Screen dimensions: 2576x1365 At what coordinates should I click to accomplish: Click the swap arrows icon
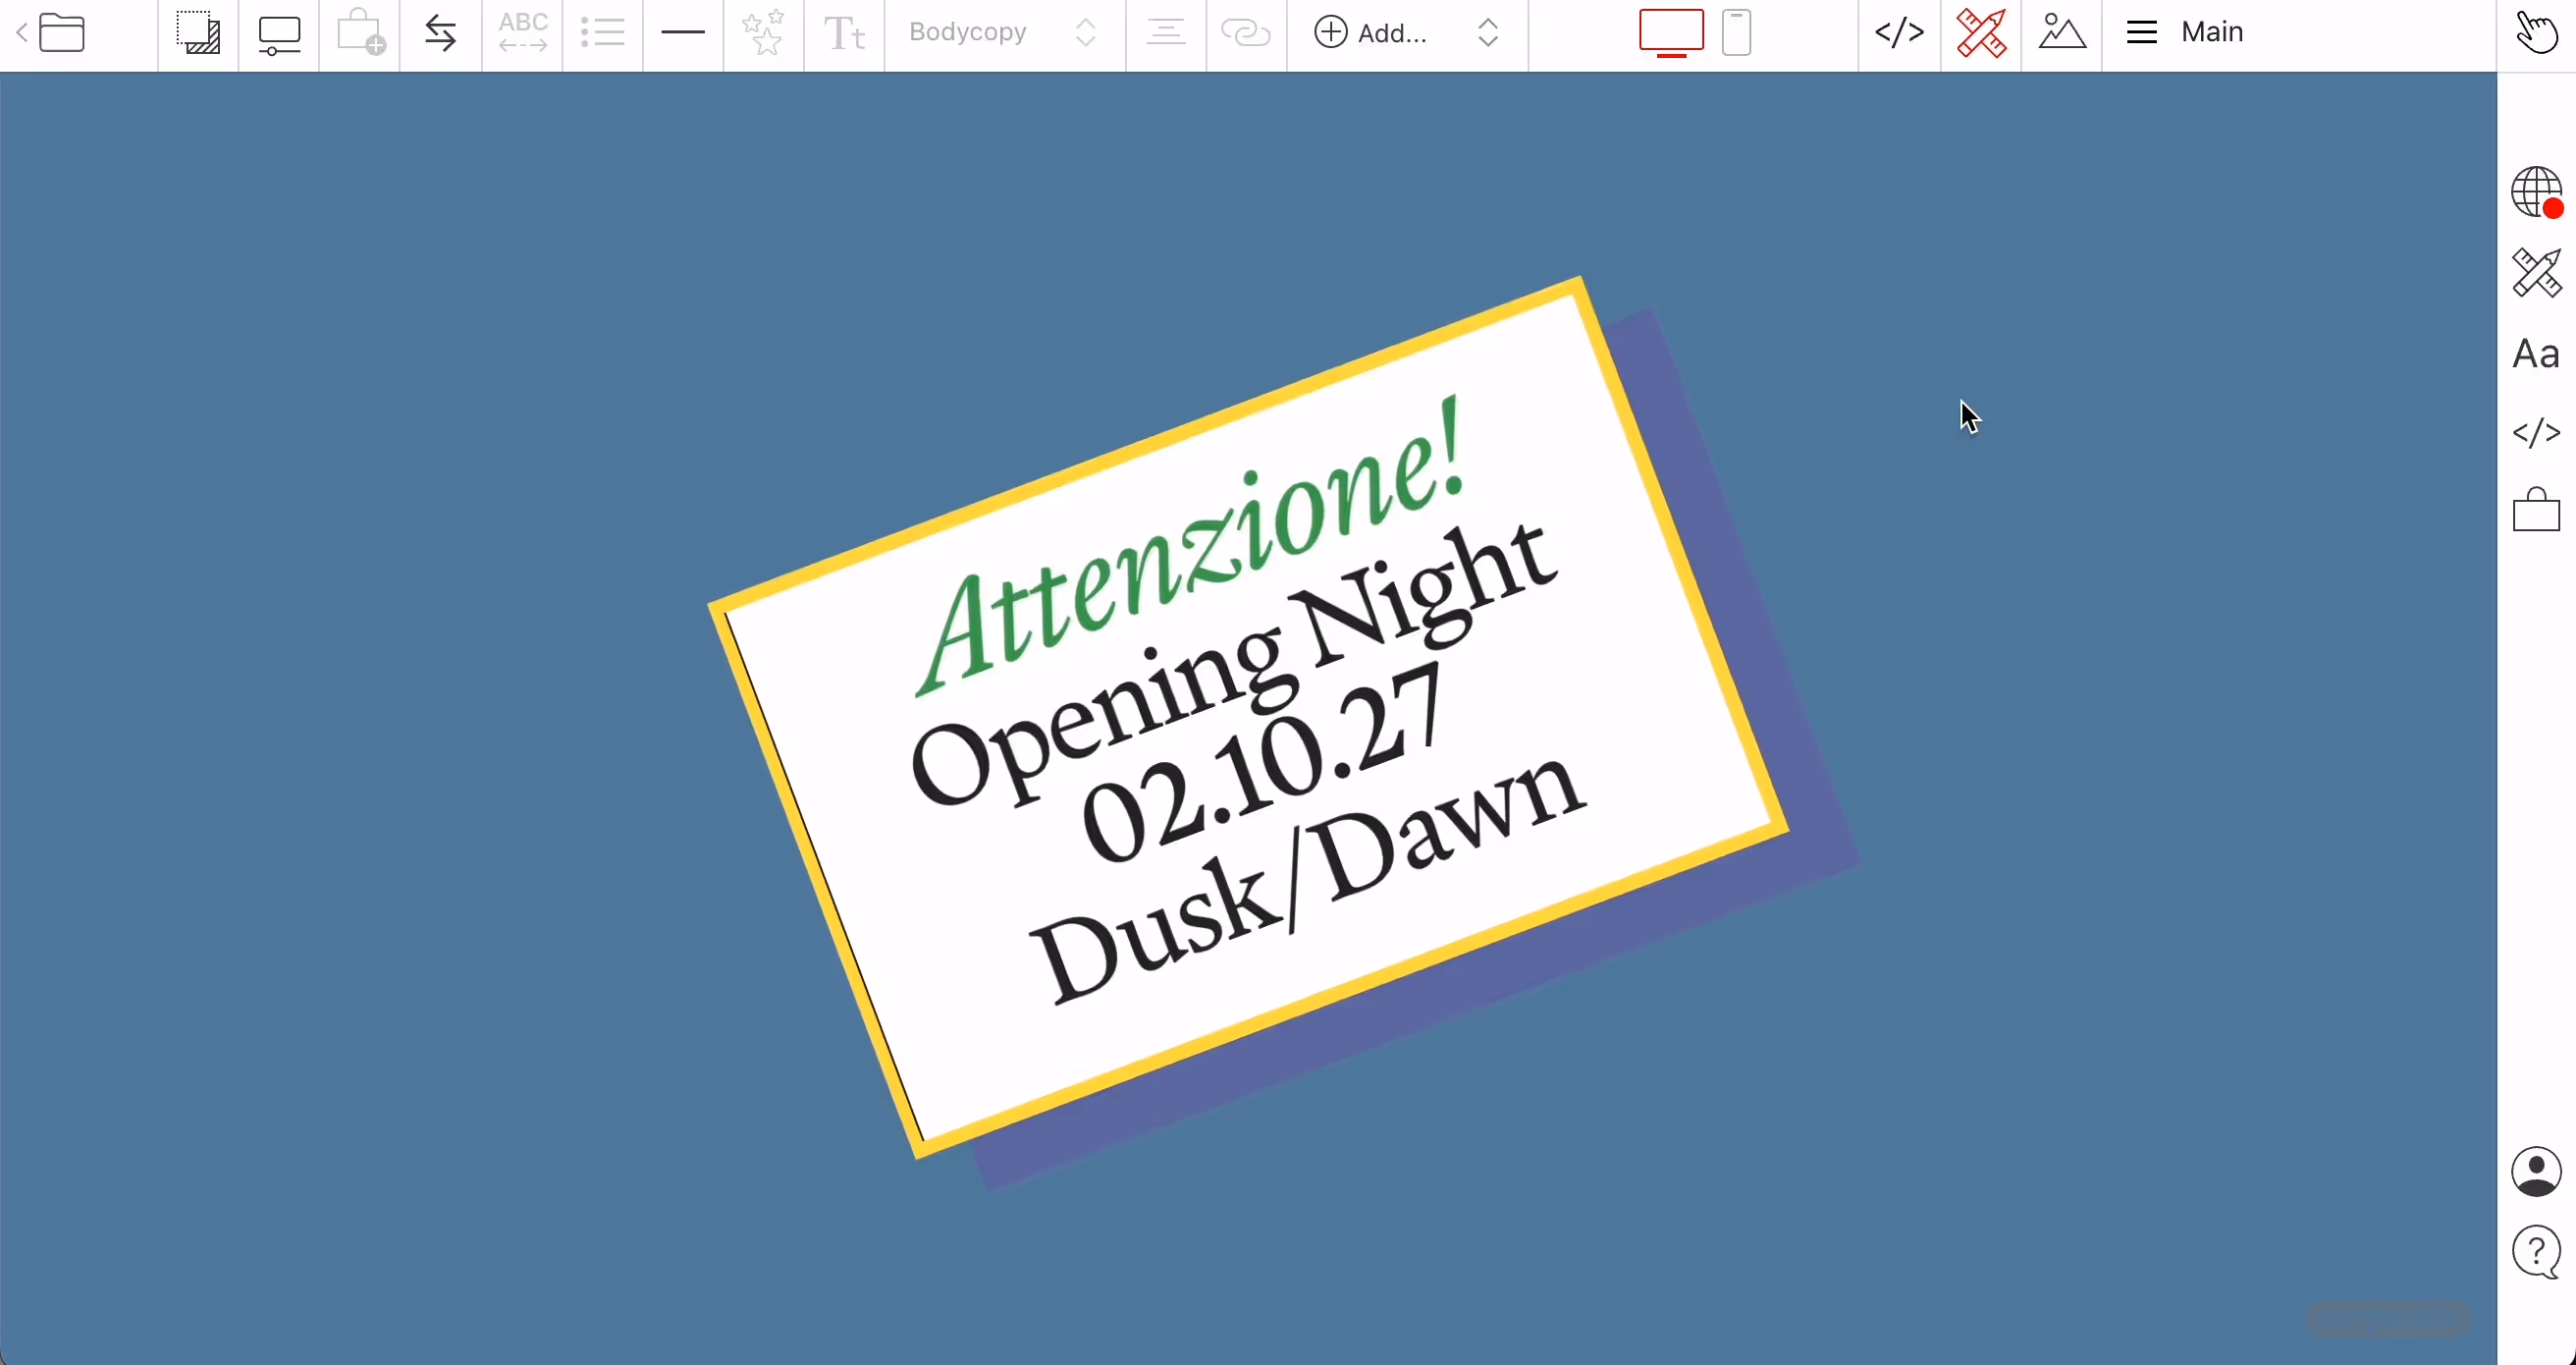[440, 33]
